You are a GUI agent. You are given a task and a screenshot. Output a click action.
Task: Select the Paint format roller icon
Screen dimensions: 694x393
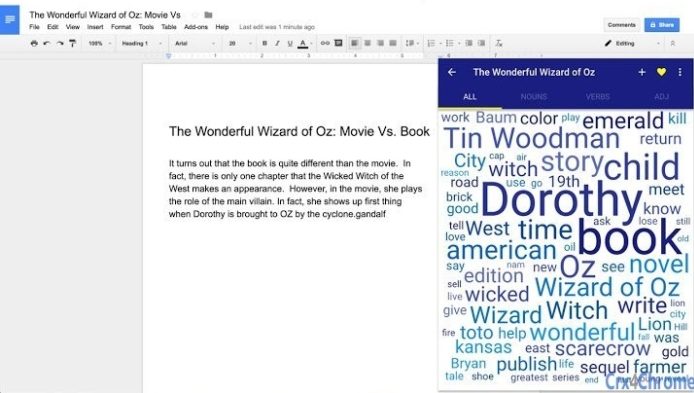coord(72,43)
